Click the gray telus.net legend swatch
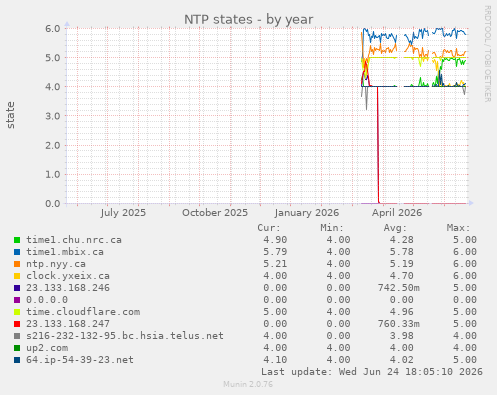The image size is (497, 395). click(17, 336)
